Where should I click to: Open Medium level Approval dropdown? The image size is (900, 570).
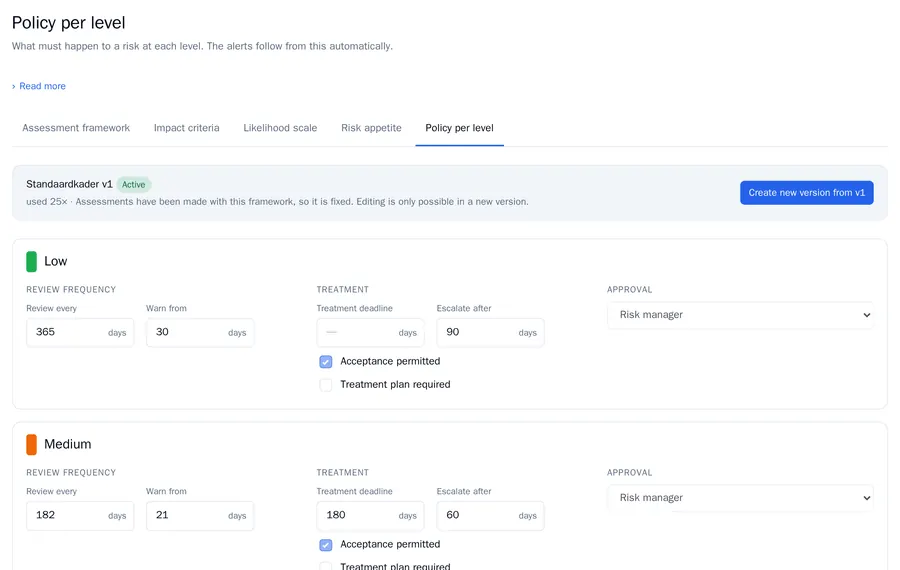coord(740,498)
